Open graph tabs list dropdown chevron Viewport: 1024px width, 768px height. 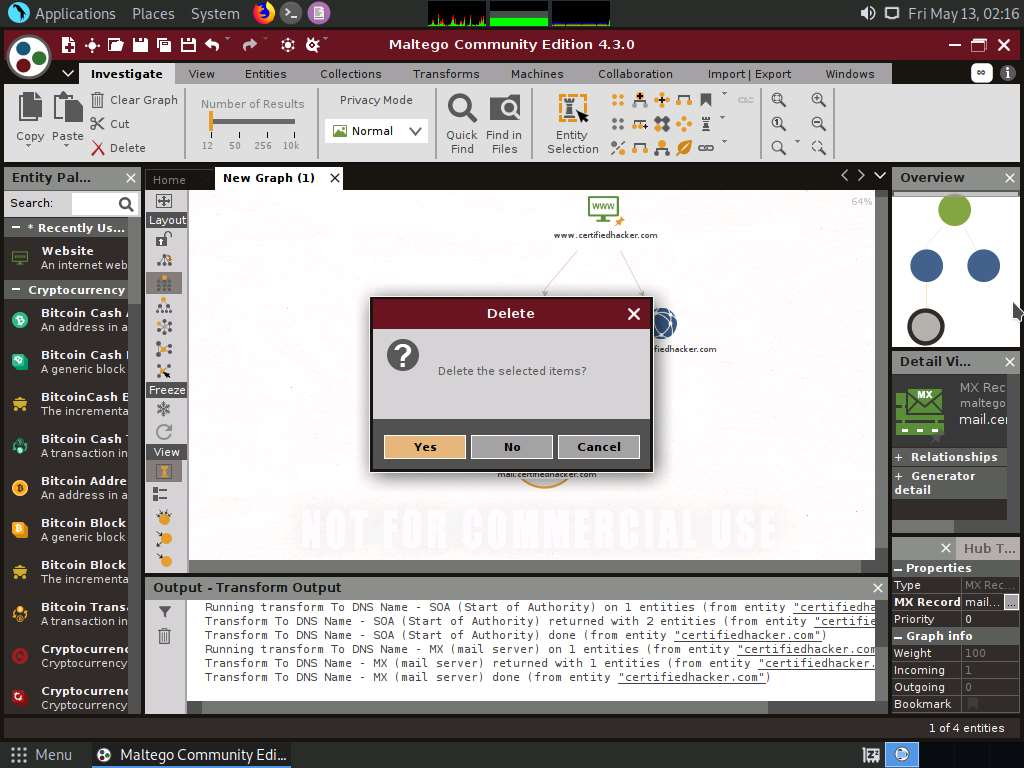[880, 176]
